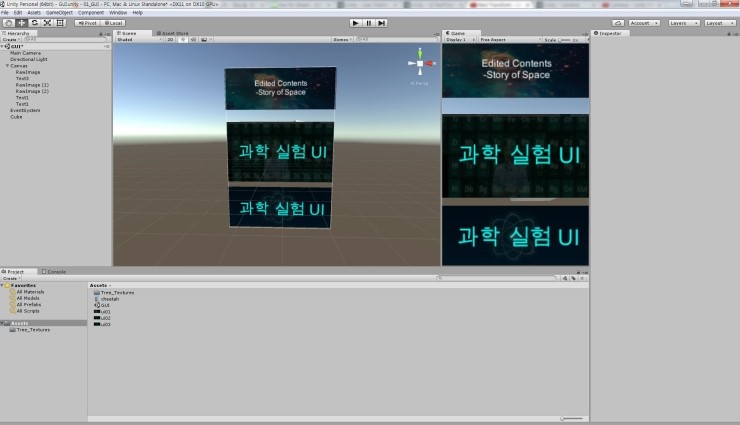Toggle 2D mode in Scene view

[170, 40]
